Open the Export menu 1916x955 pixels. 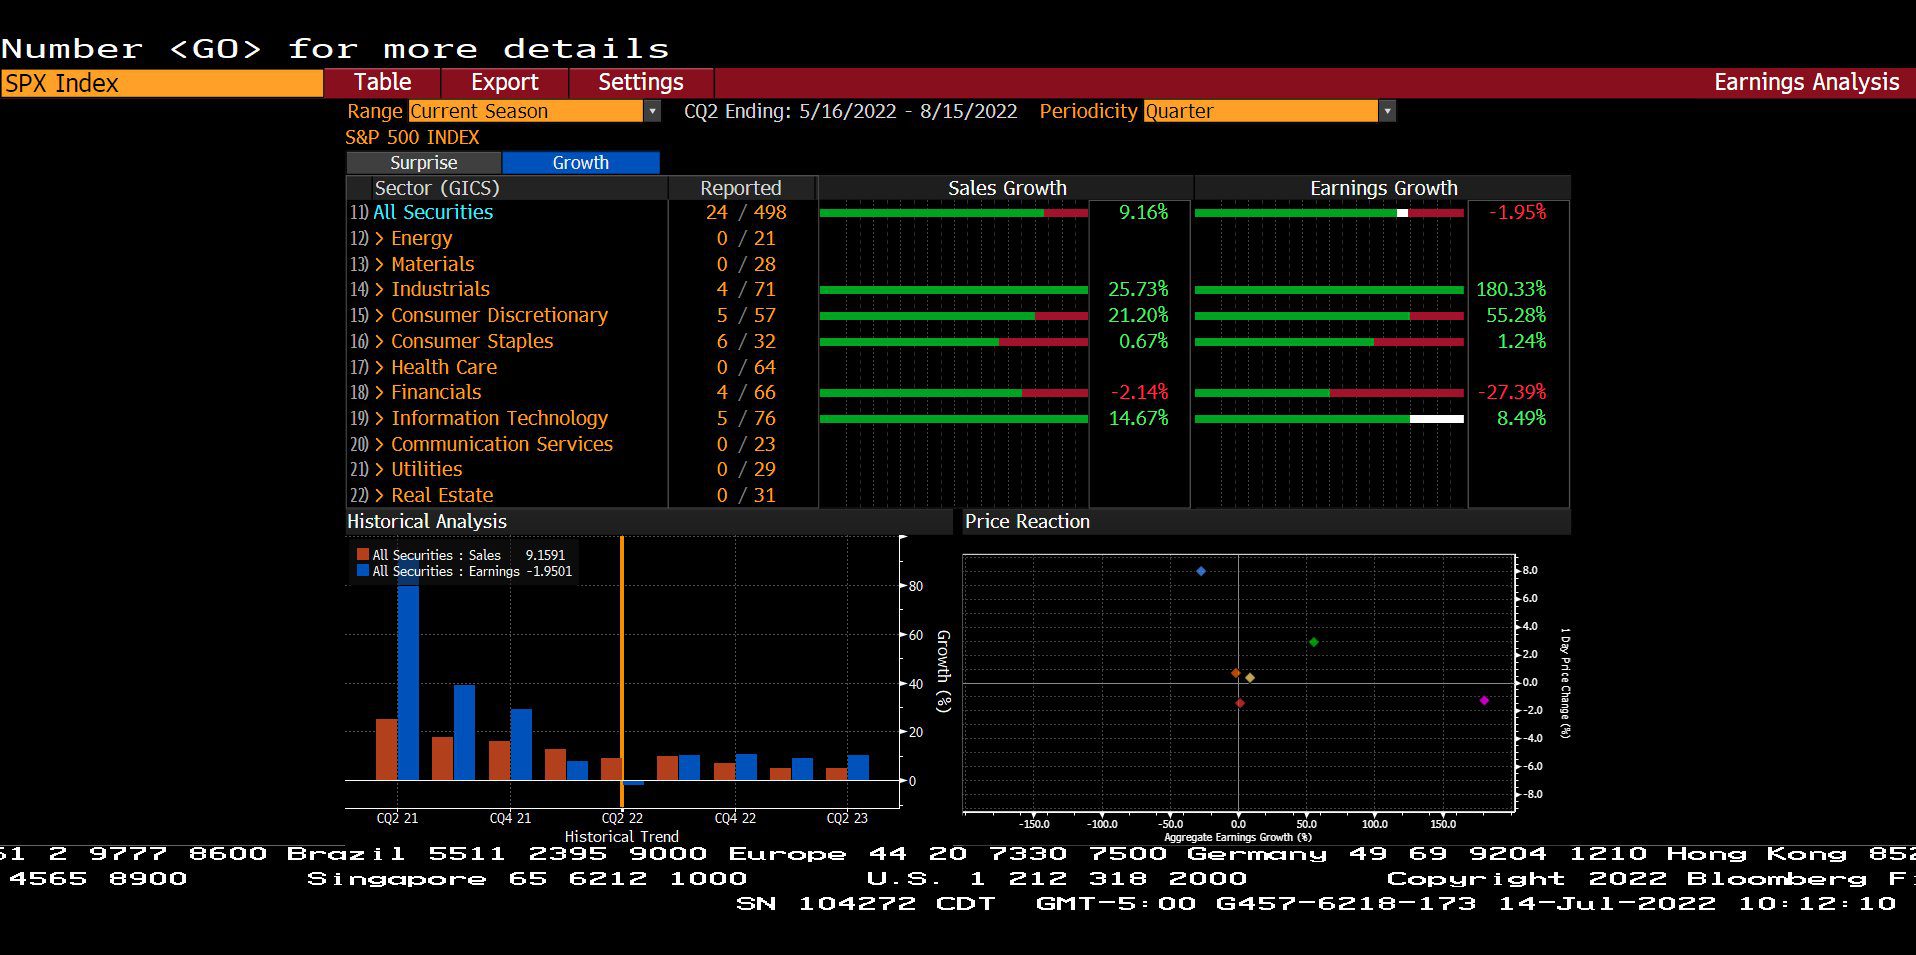click(505, 82)
